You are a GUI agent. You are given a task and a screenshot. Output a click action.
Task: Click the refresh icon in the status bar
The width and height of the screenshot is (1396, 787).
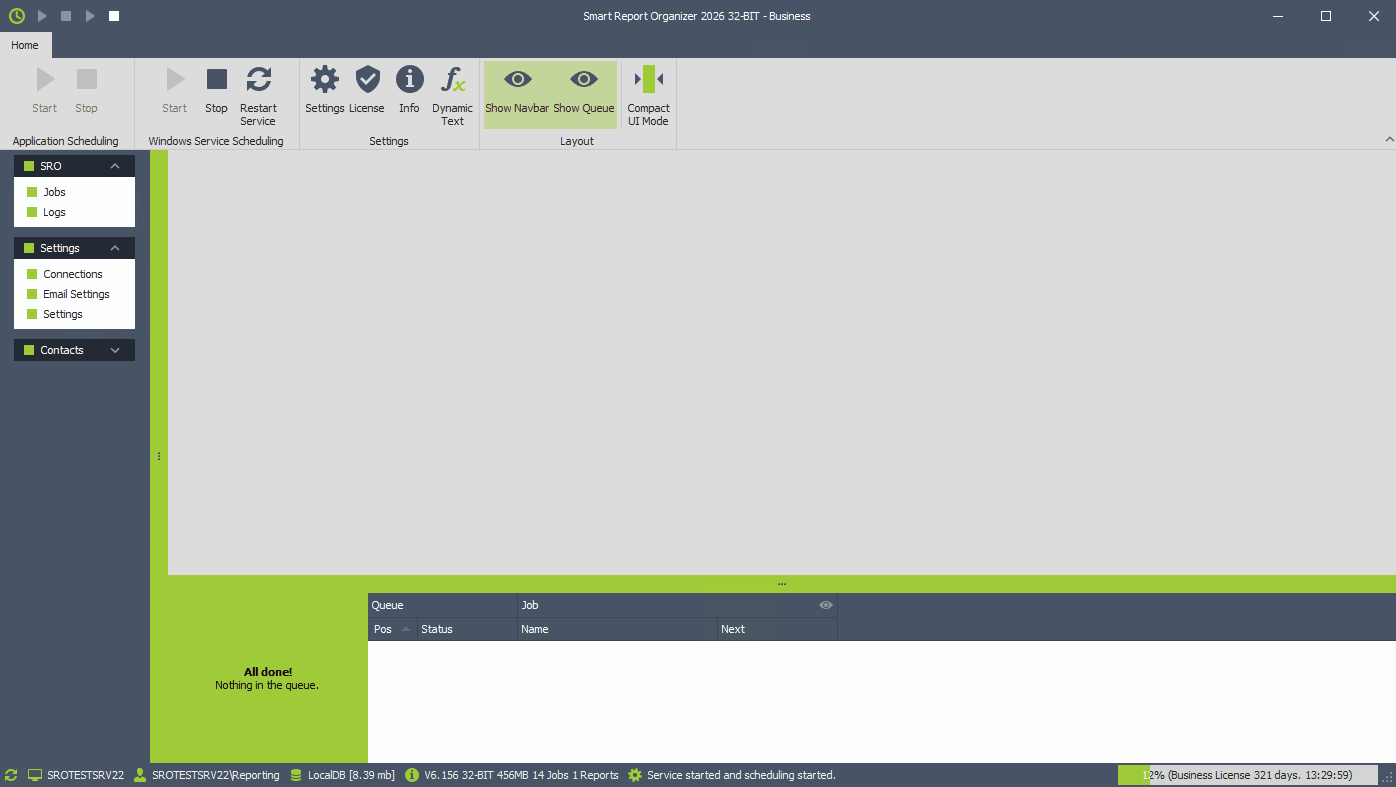(x=11, y=775)
